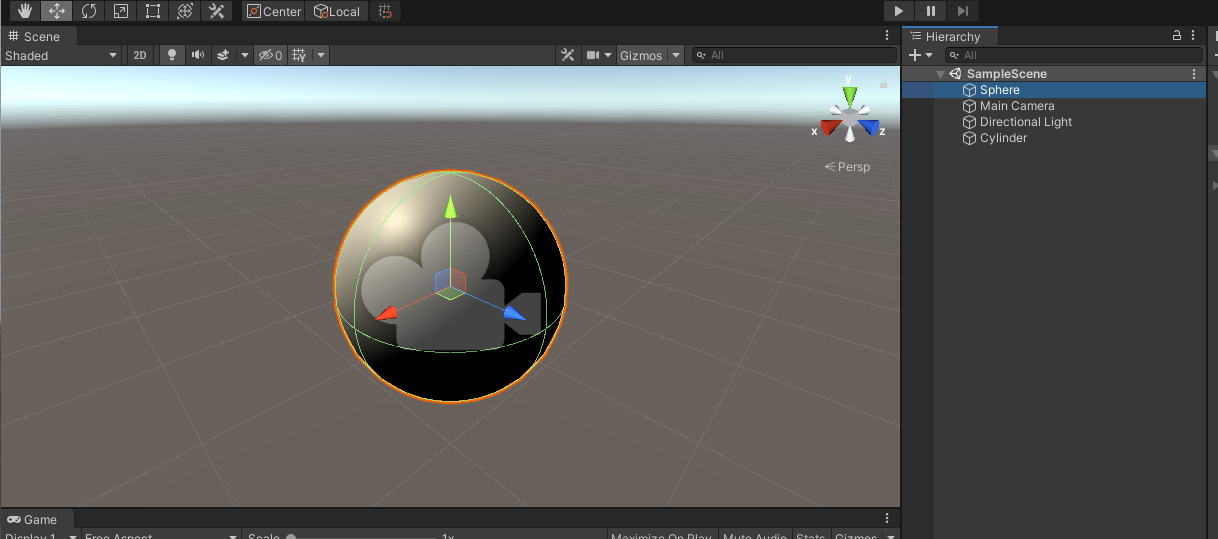1218x539 pixels.
Task: Open the Scene Gizmos dropdown arrow
Action: coord(676,55)
